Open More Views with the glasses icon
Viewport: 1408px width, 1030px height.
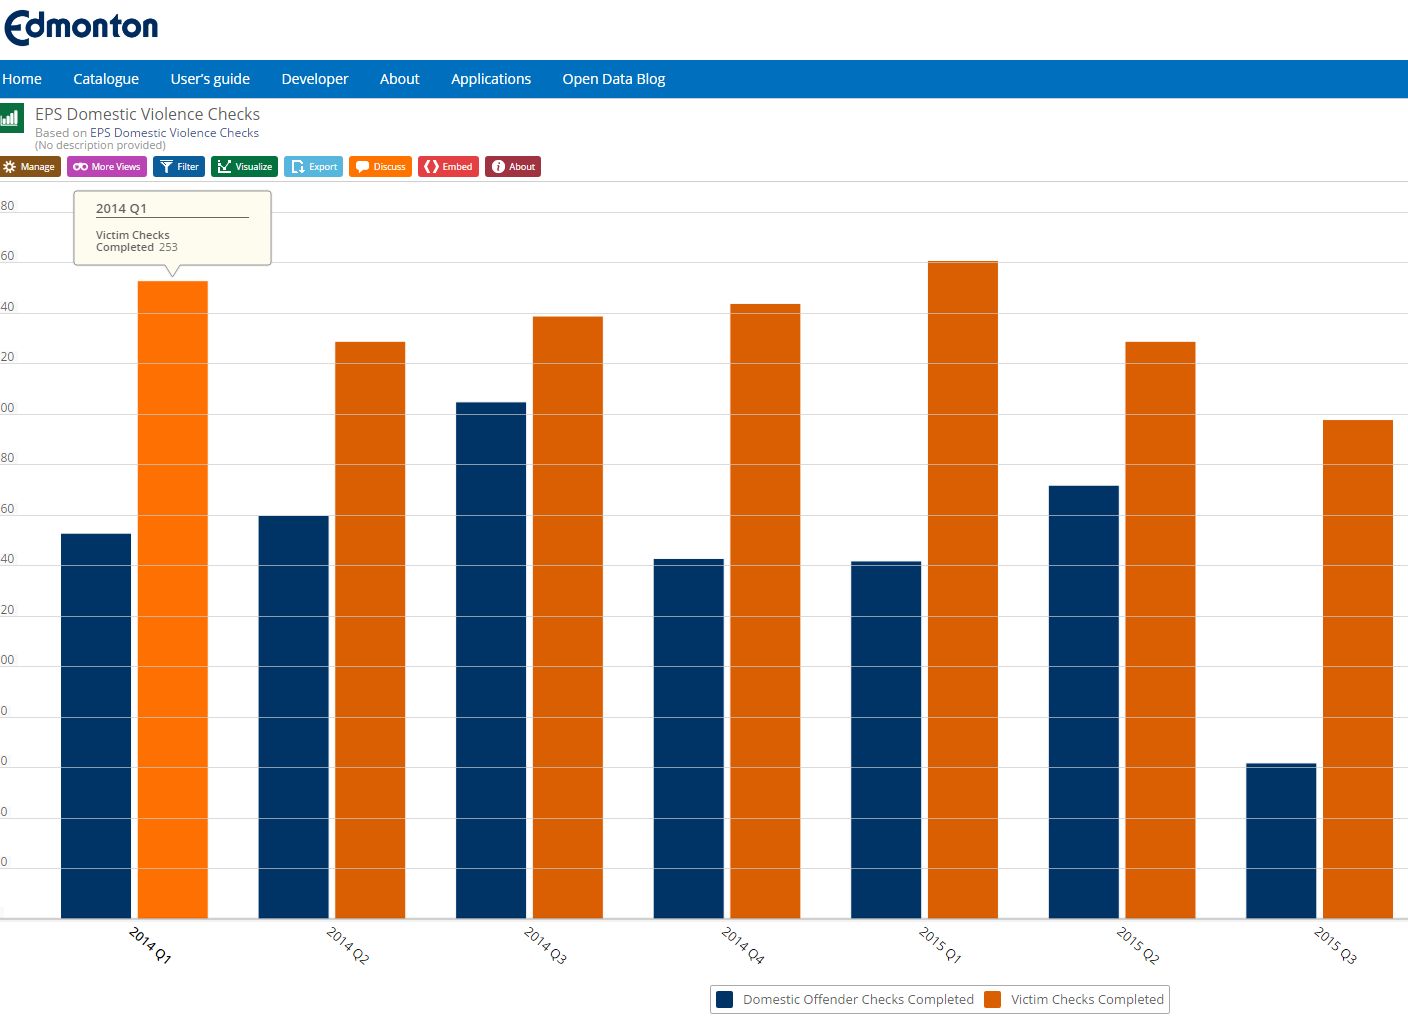(x=107, y=167)
